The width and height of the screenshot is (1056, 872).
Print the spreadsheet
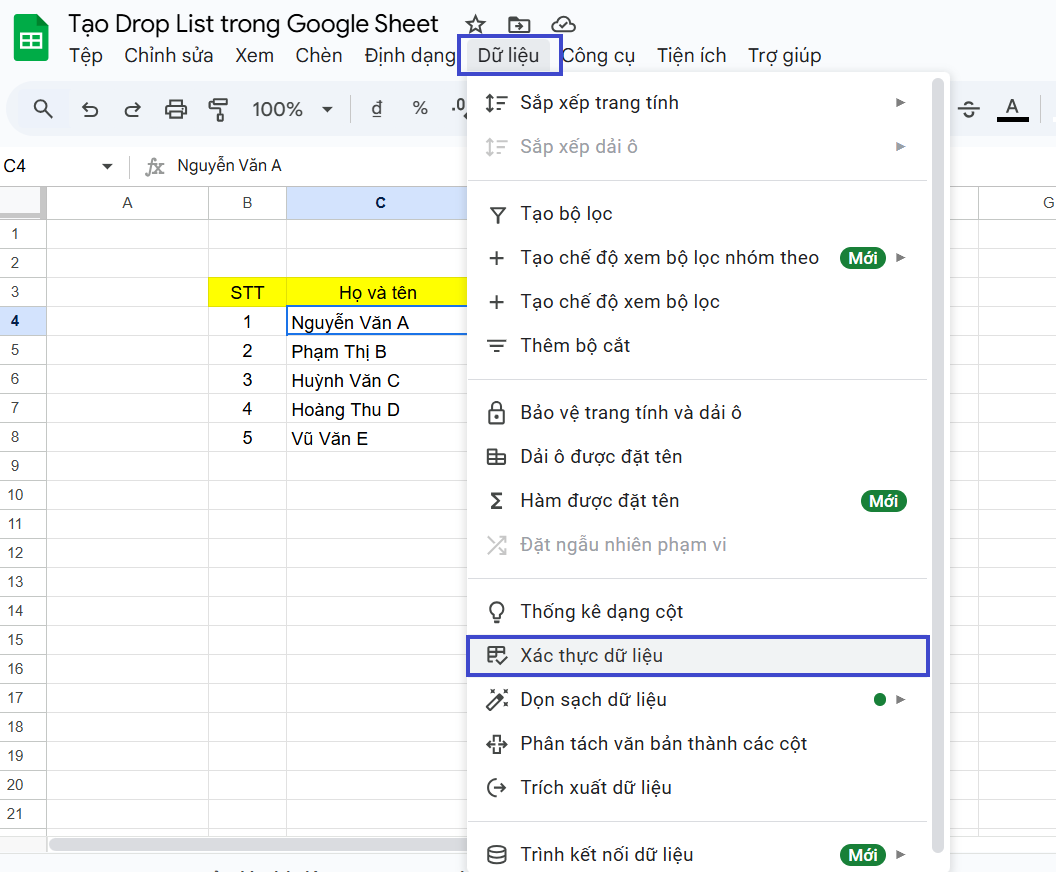pos(176,108)
